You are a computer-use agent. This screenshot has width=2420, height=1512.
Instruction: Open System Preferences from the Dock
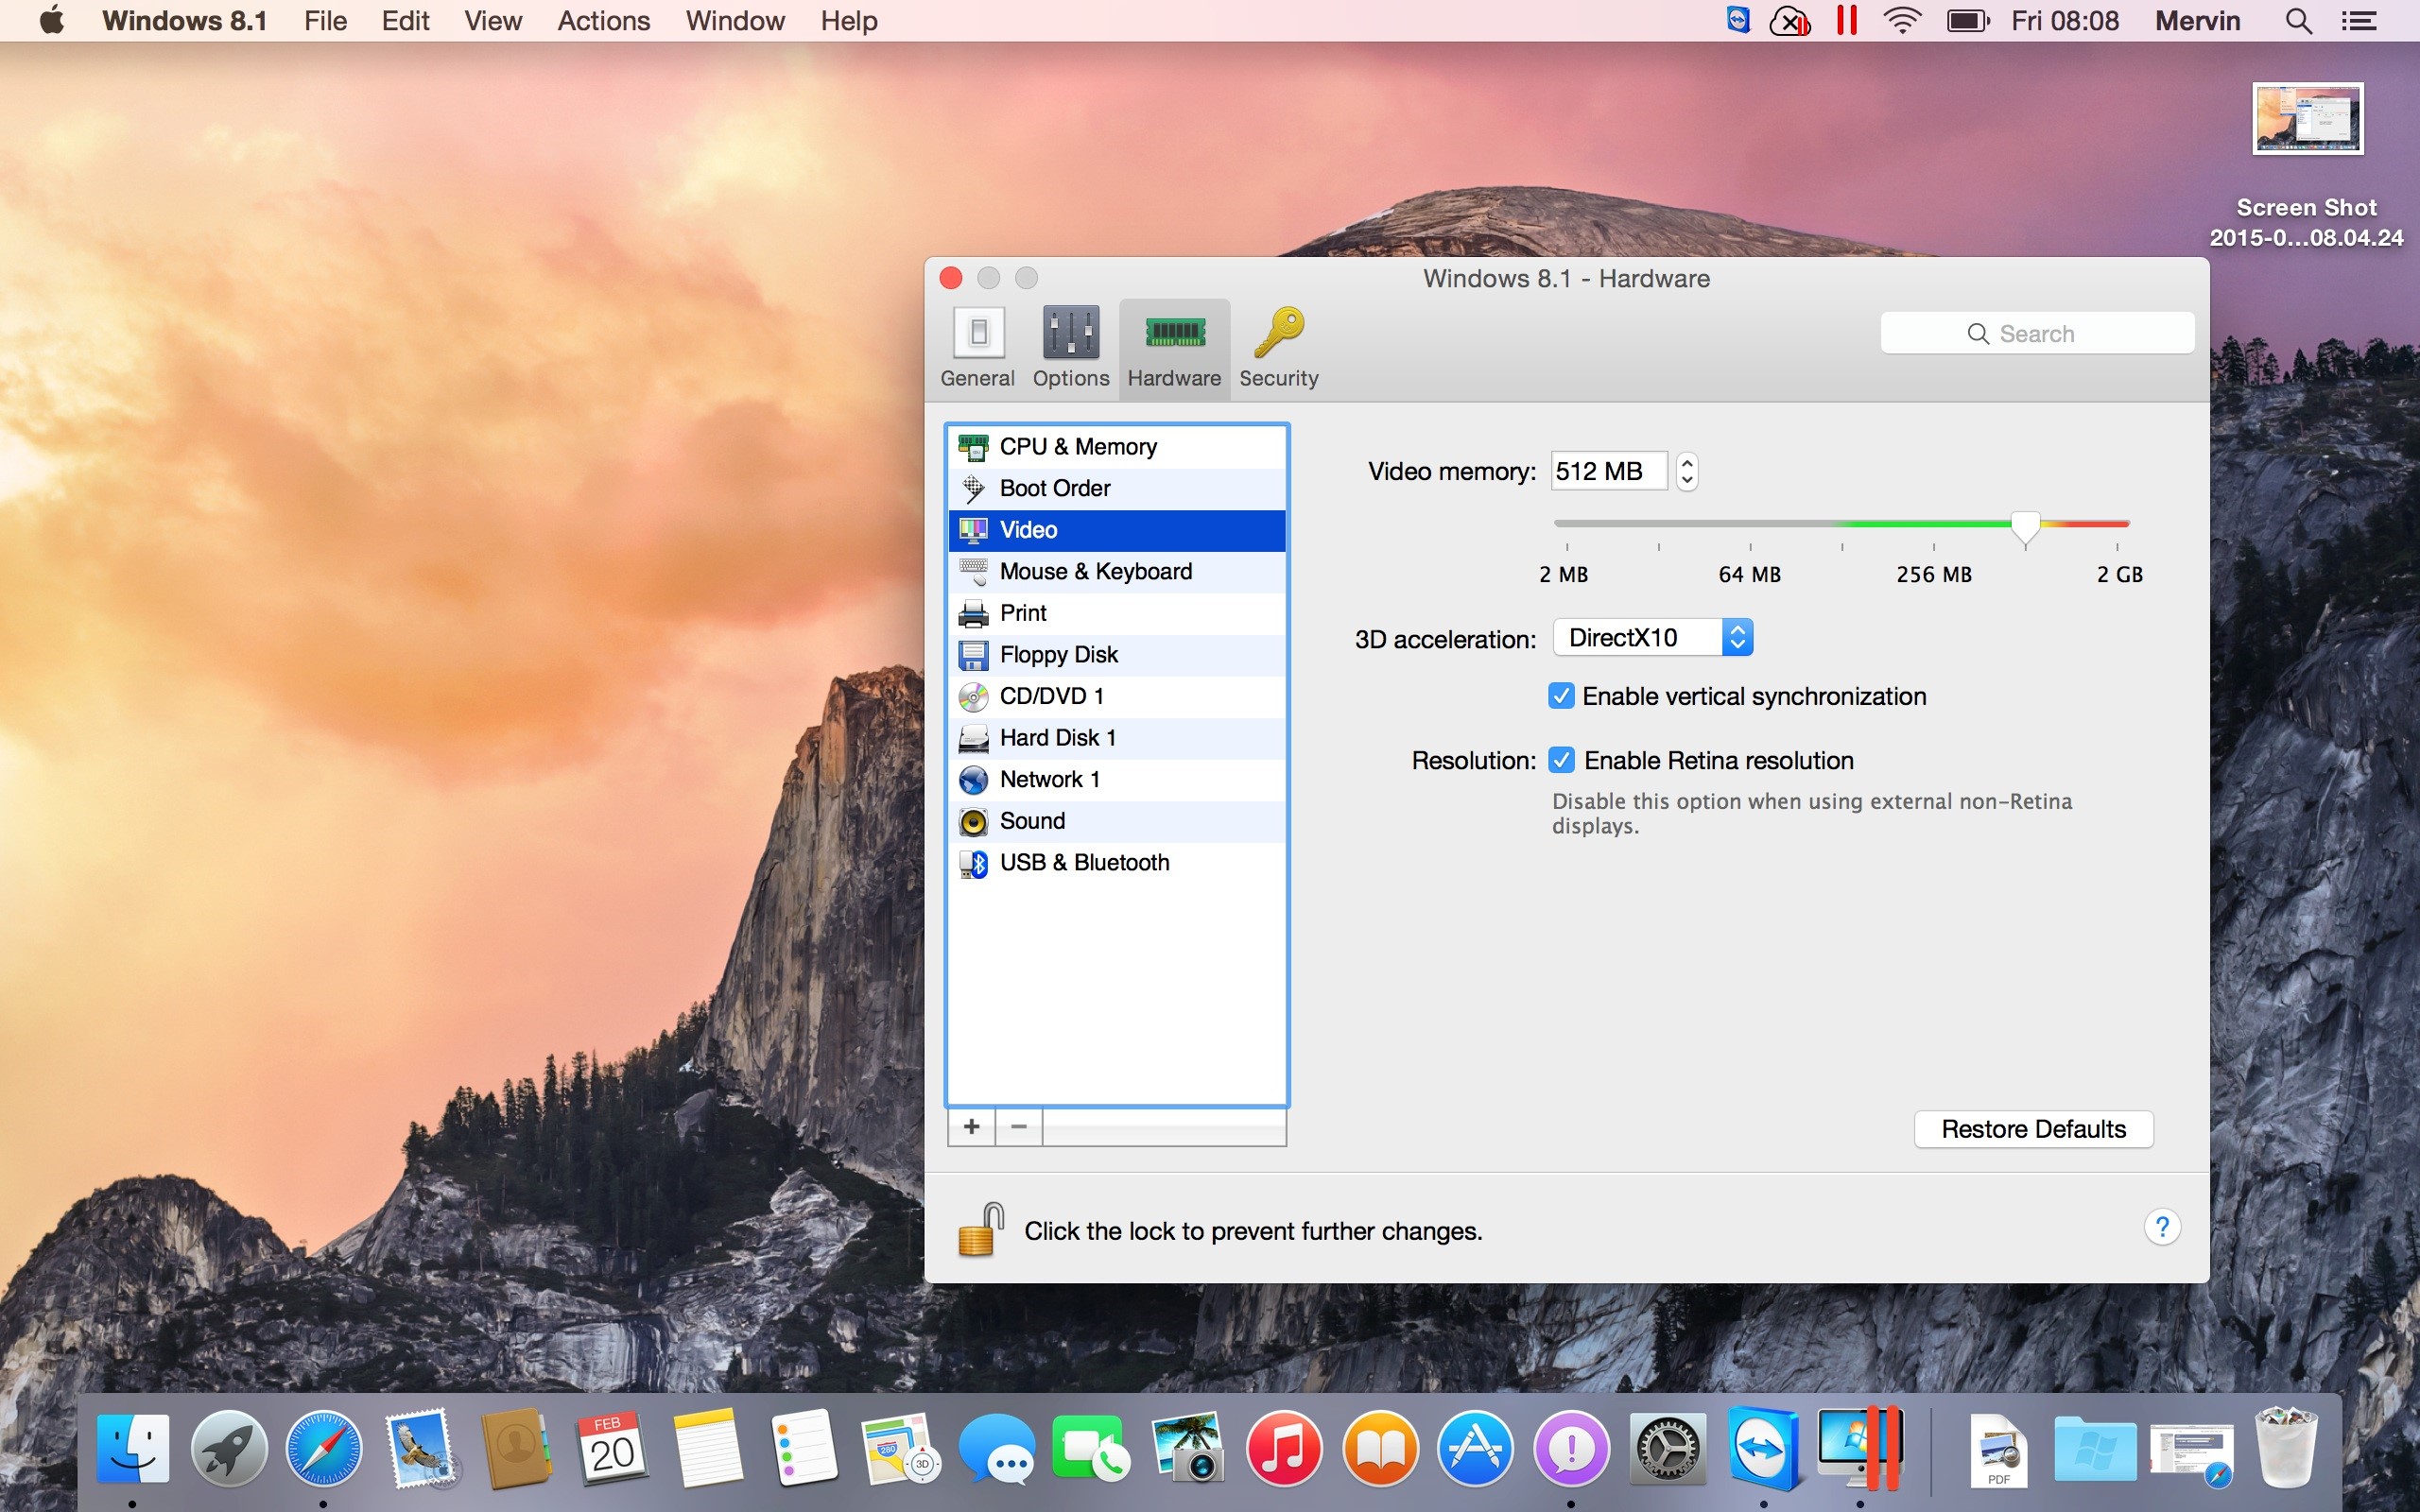pyautogui.click(x=1667, y=1448)
